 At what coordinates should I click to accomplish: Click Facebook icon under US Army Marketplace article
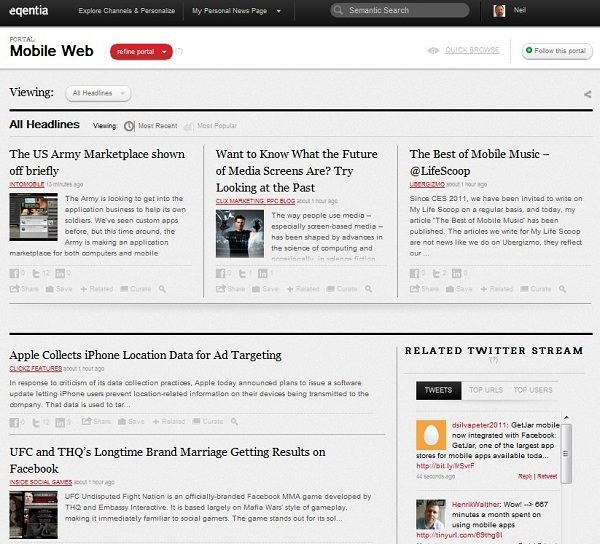point(14,273)
